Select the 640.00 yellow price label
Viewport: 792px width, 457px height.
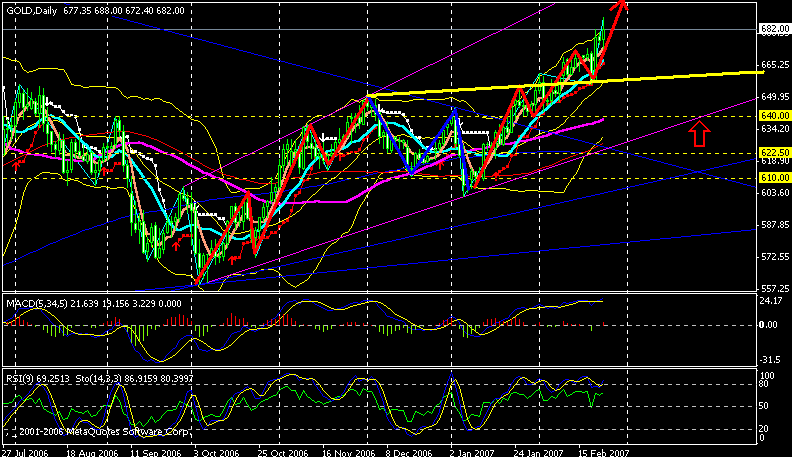[x=771, y=116]
